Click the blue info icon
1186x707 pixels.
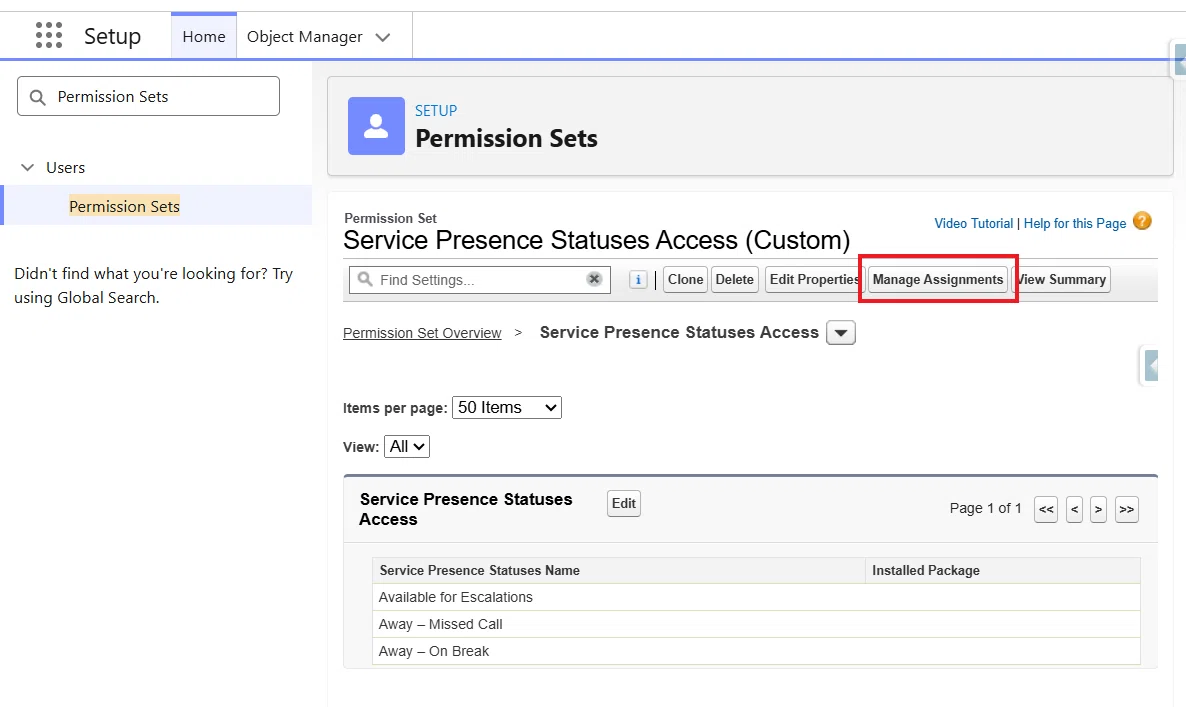638,280
